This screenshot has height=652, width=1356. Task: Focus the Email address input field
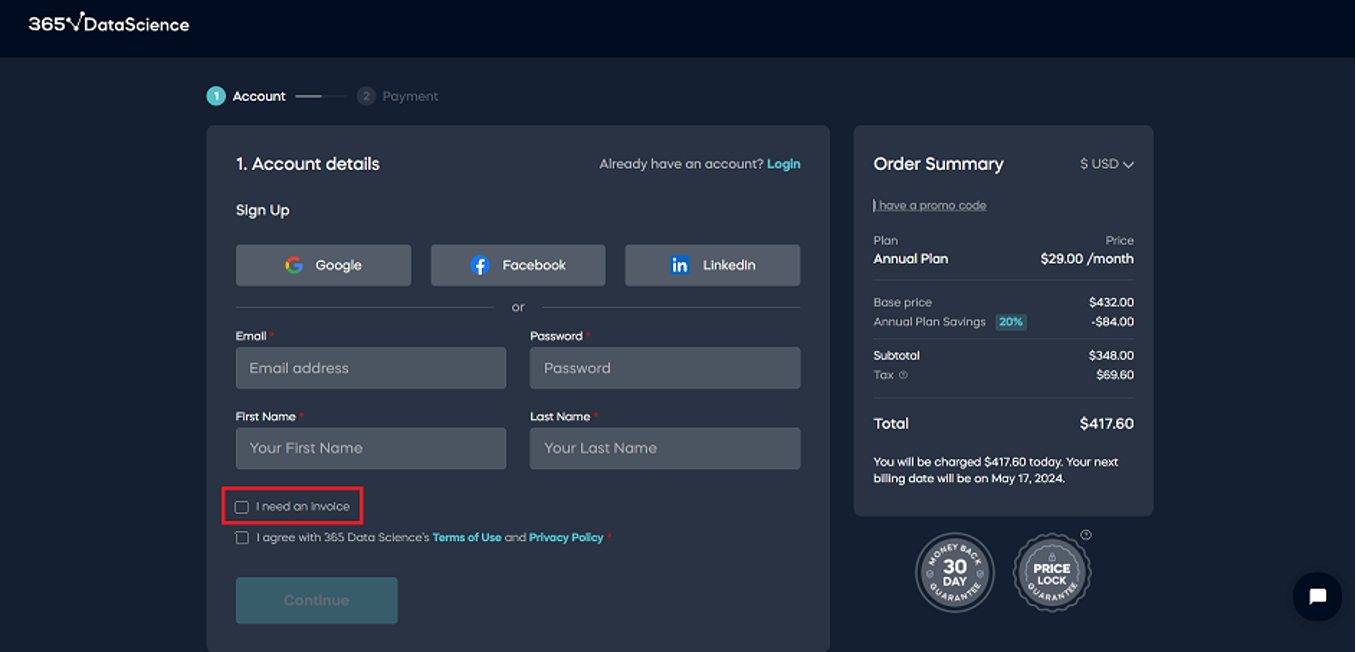tap(370, 368)
